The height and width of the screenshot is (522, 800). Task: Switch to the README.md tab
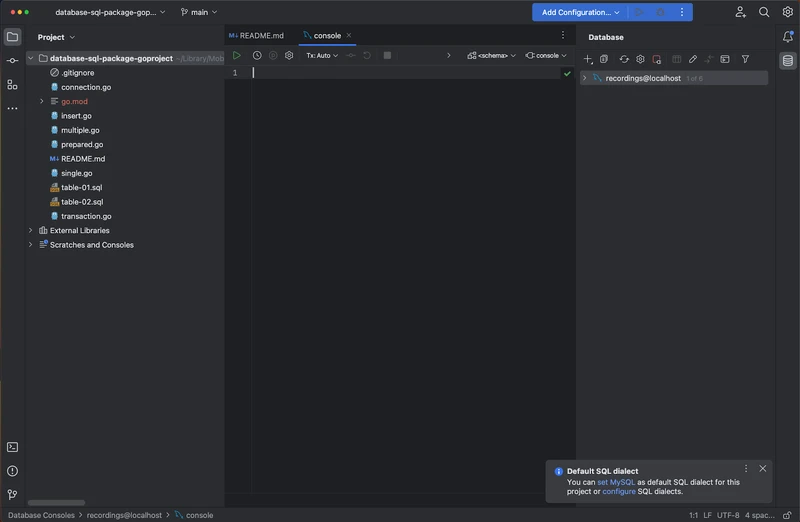(257, 36)
